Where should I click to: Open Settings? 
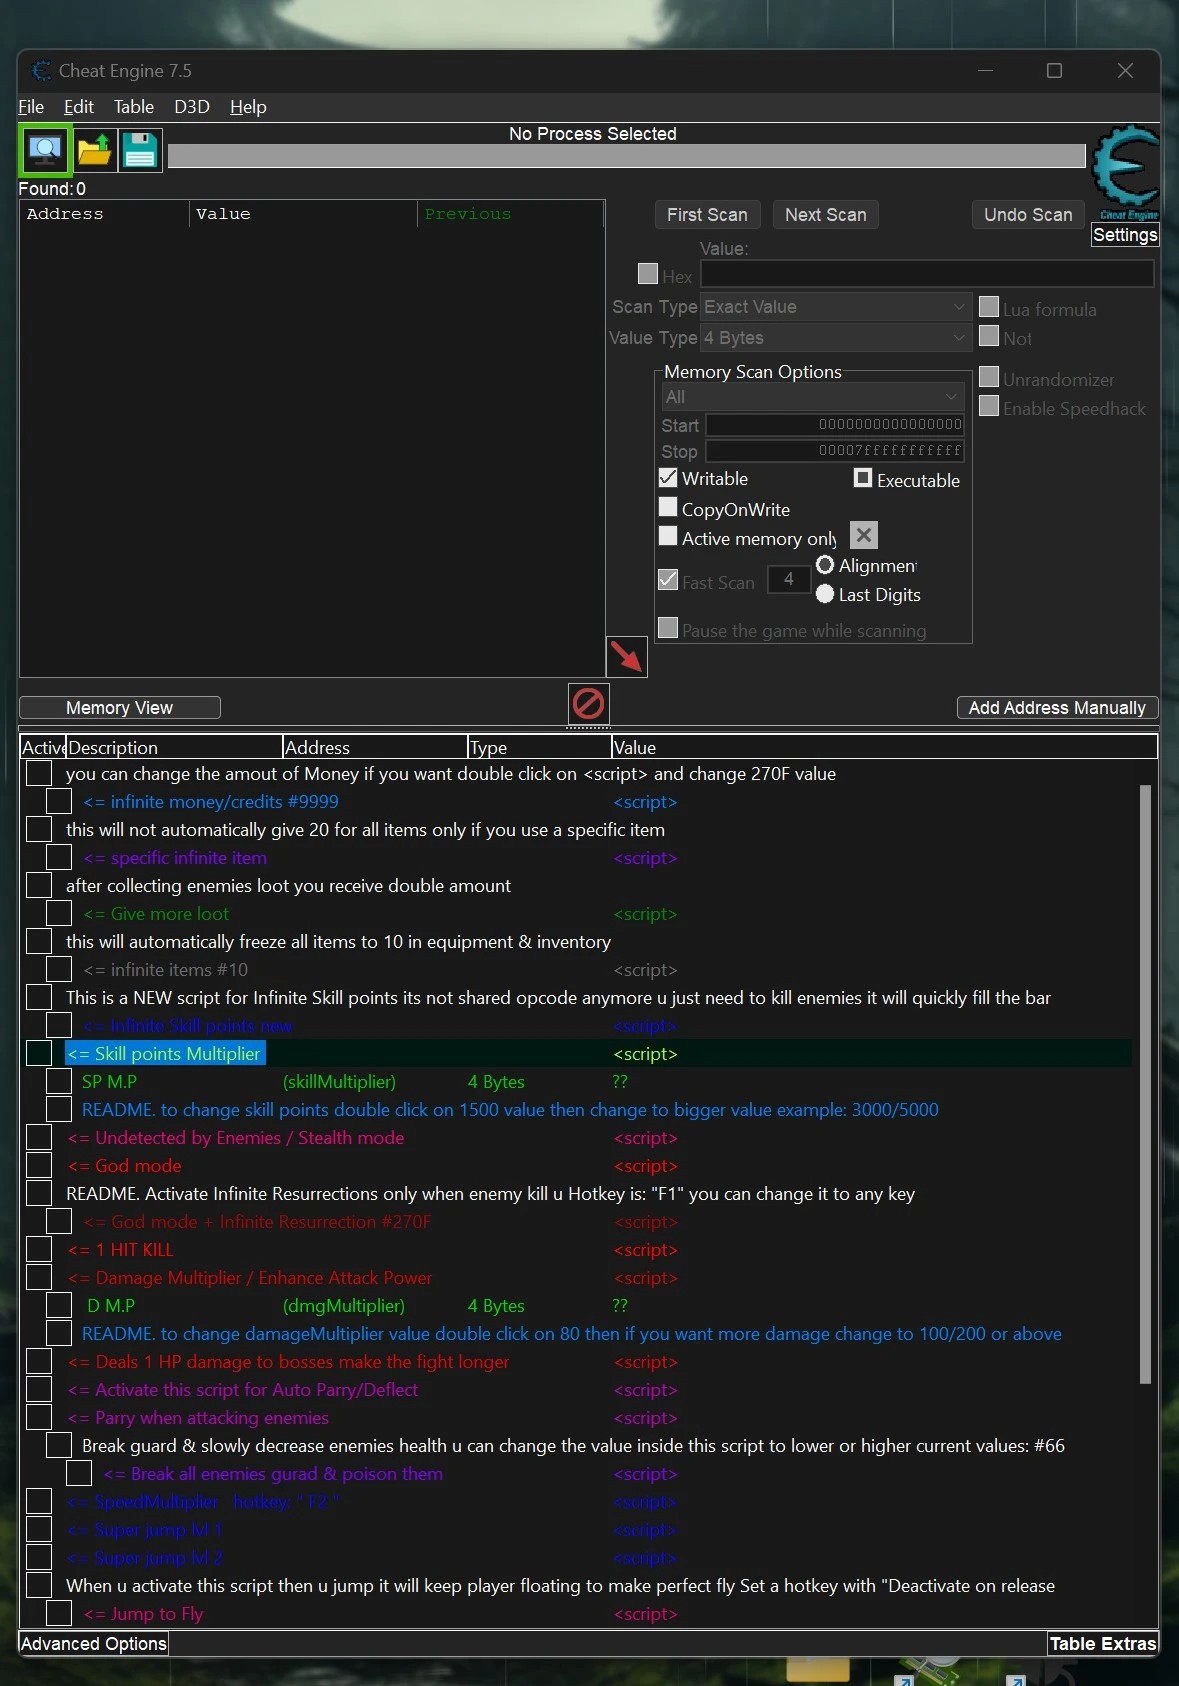coord(1125,235)
